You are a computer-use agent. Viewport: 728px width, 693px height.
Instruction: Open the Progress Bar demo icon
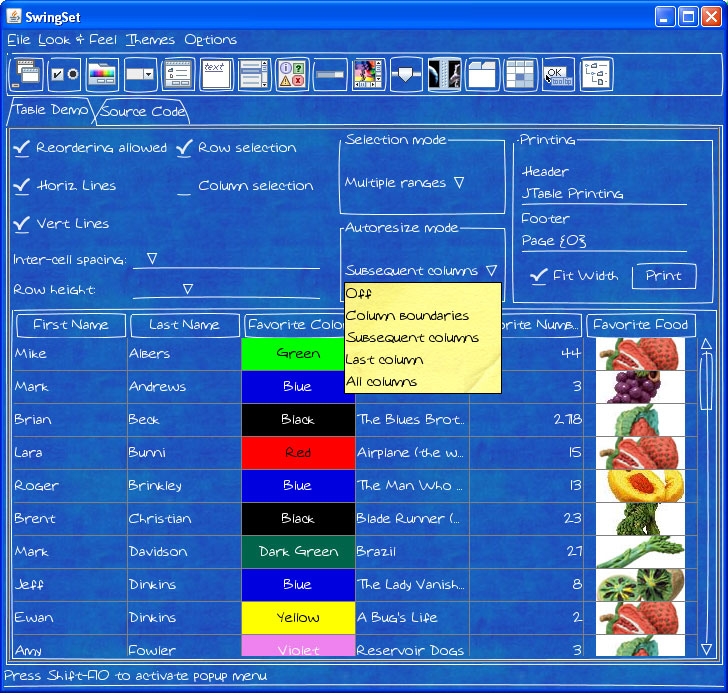[329, 74]
